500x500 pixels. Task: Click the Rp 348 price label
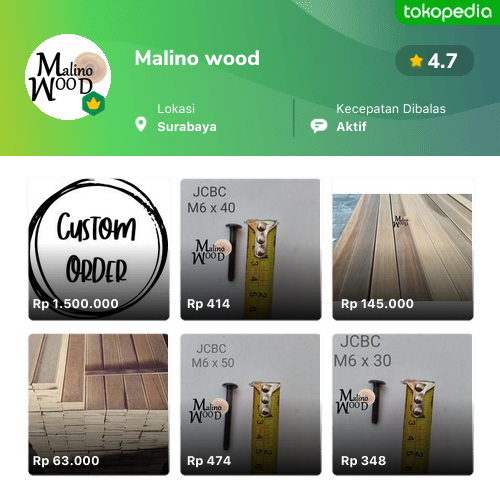pos(363,461)
